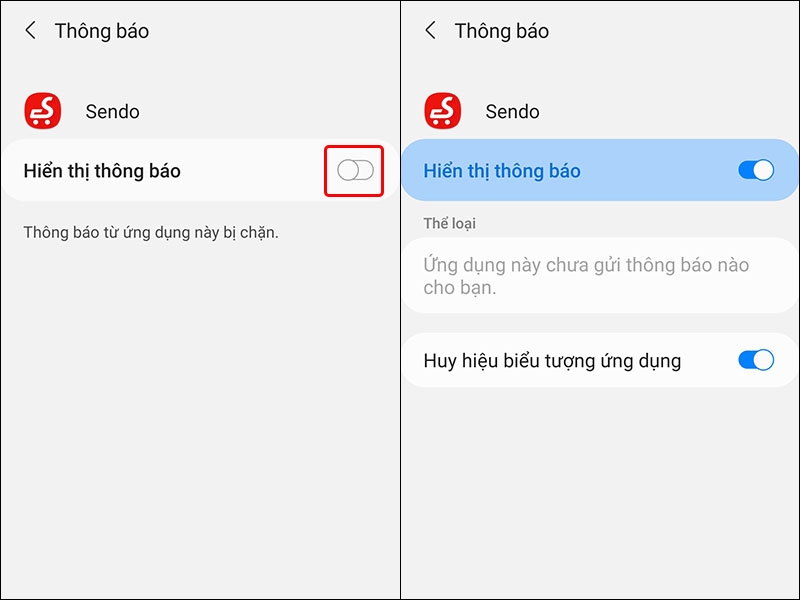Enable the Hiển thị thông báo toggle on the left
800x600 pixels.
coord(355,171)
